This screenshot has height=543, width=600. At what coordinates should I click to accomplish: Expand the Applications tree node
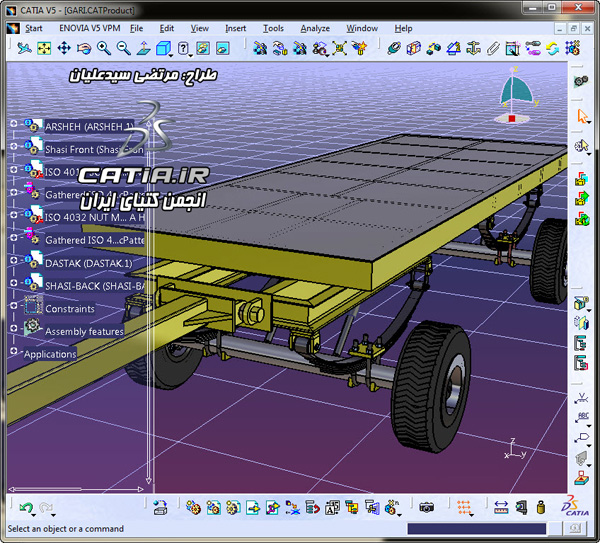pos(14,351)
